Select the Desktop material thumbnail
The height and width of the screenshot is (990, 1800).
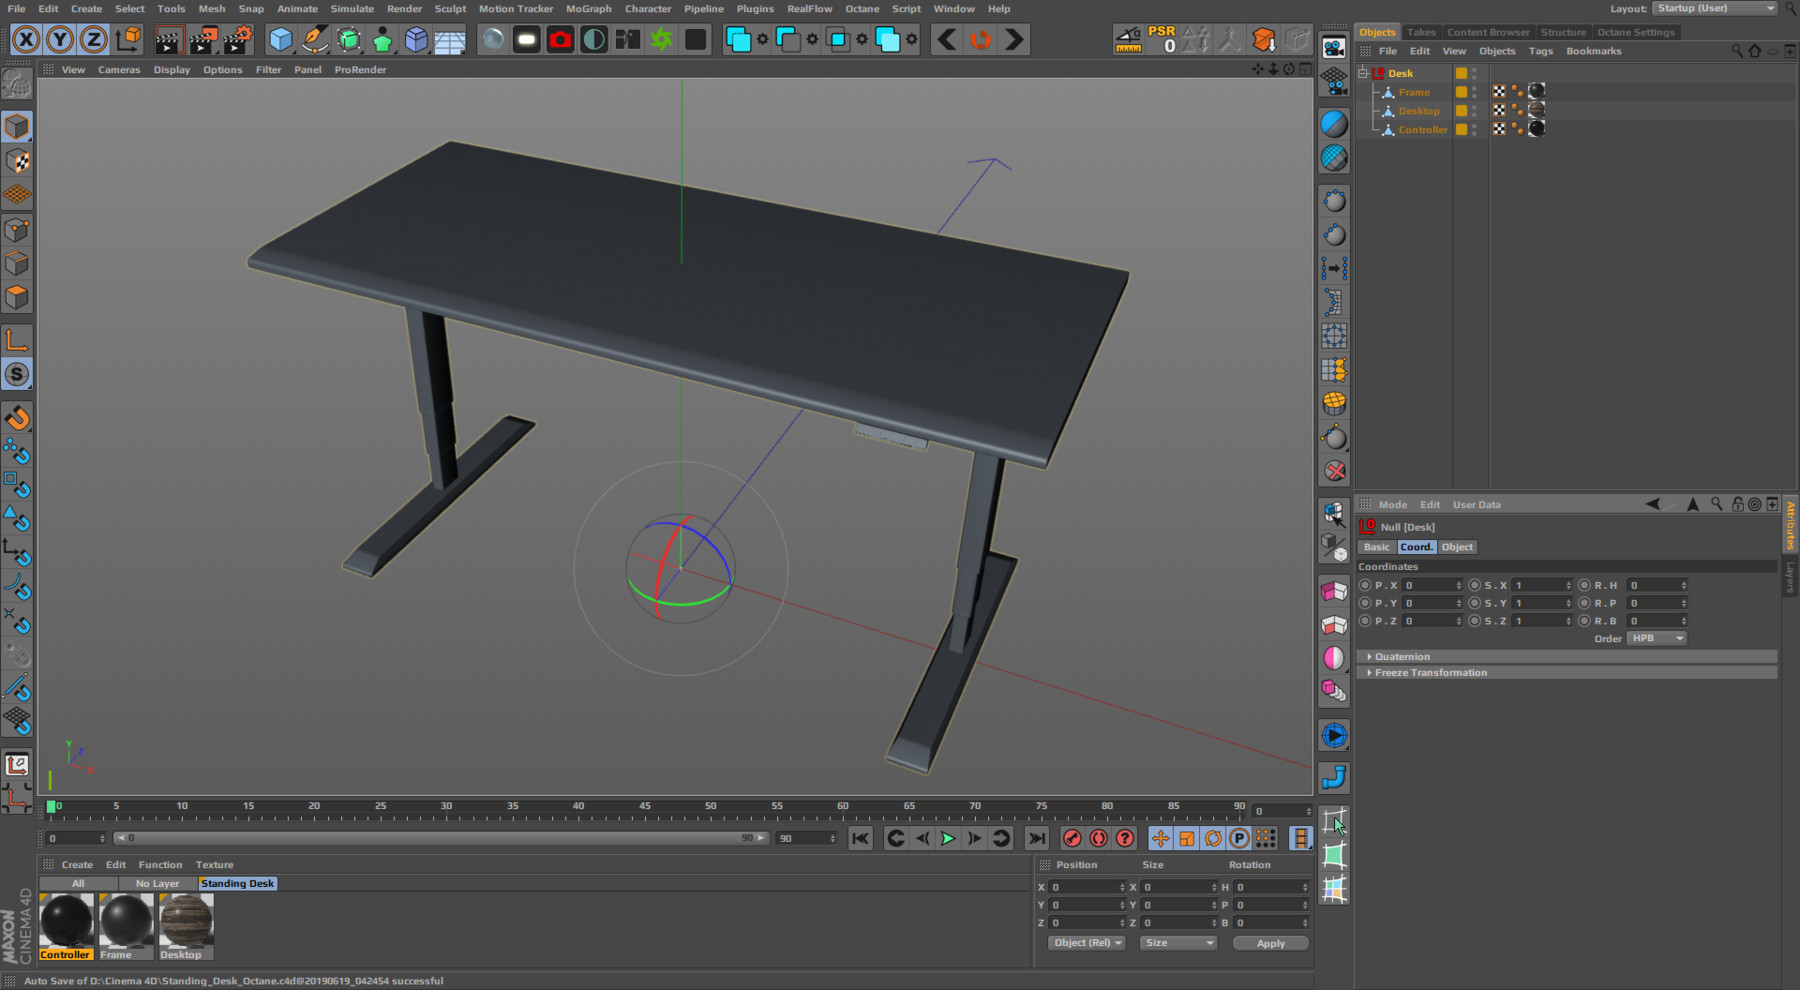coord(185,920)
